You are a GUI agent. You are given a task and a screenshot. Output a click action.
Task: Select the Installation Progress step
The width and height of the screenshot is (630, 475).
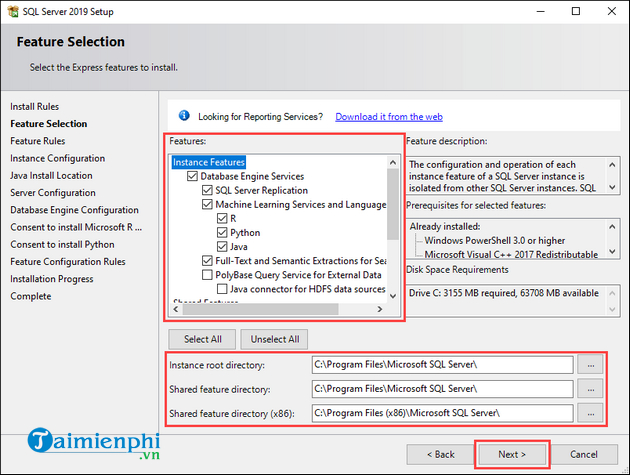(52, 279)
